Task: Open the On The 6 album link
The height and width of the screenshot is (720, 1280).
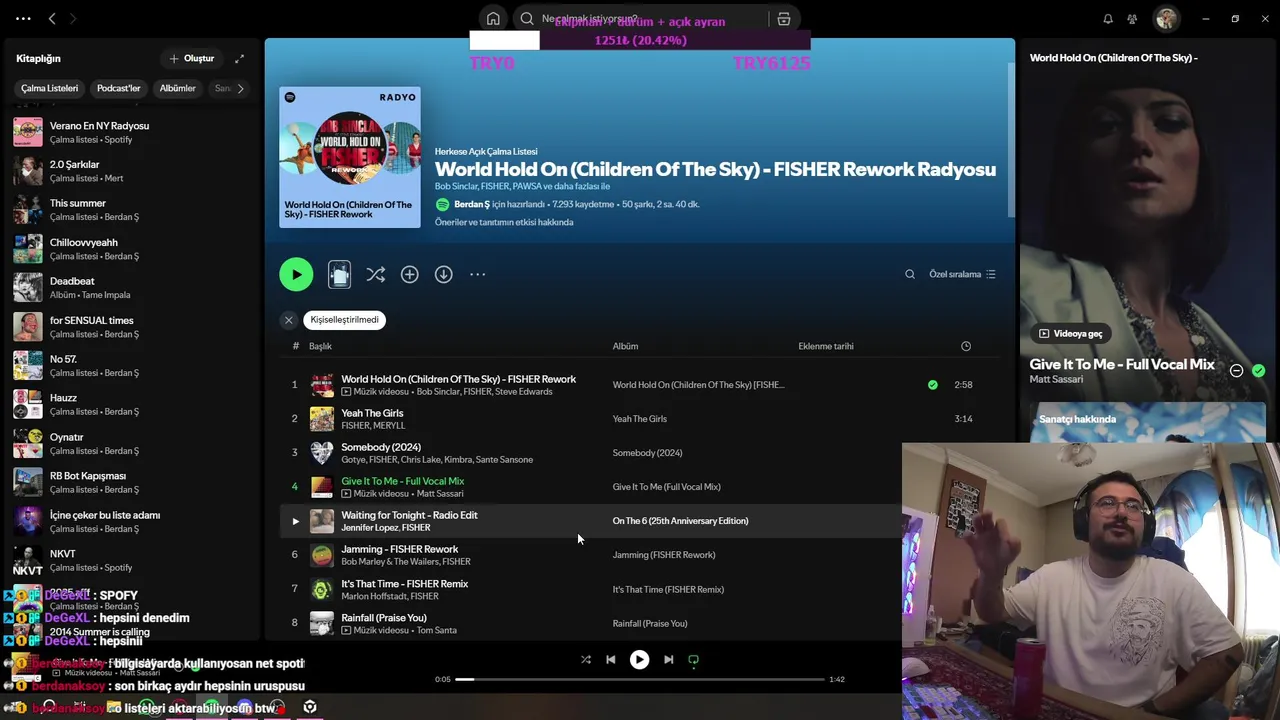Action: point(680,521)
